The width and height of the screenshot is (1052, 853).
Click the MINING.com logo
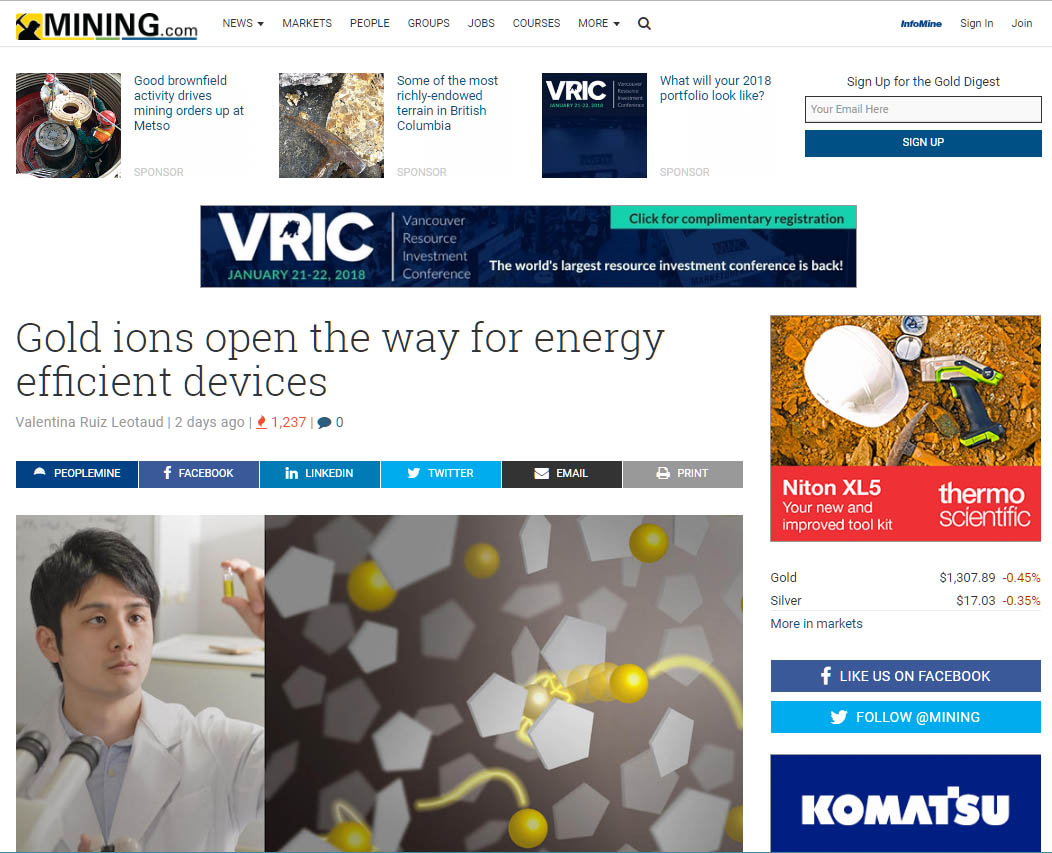pyautogui.click(x=107, y=26)
